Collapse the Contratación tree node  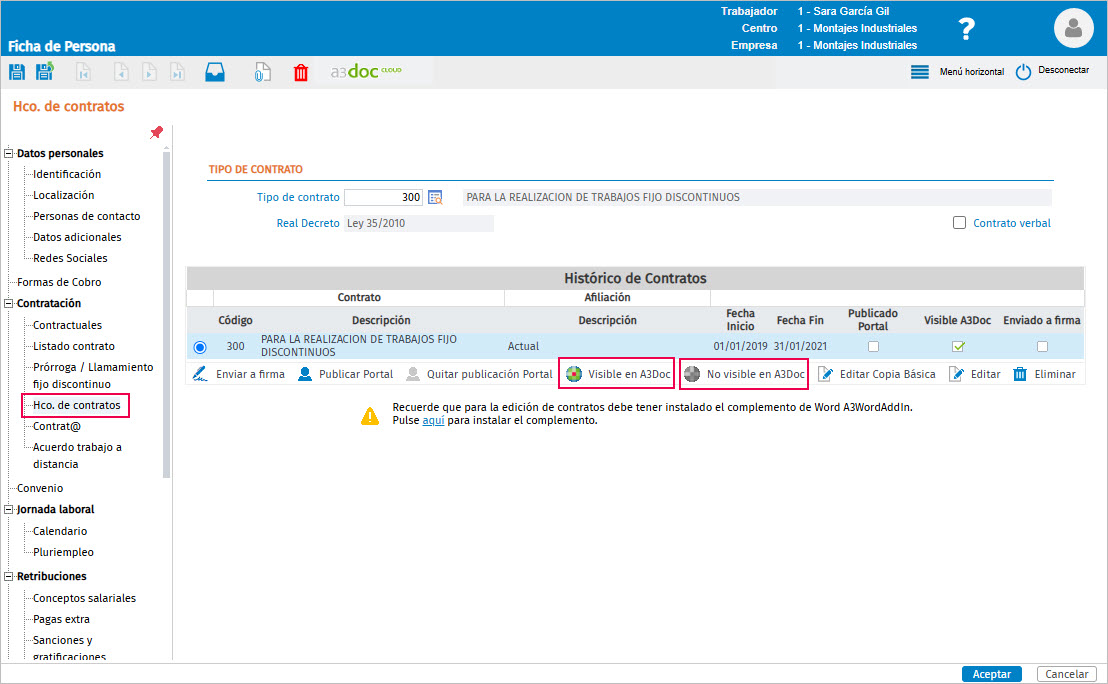pos(9,303)
